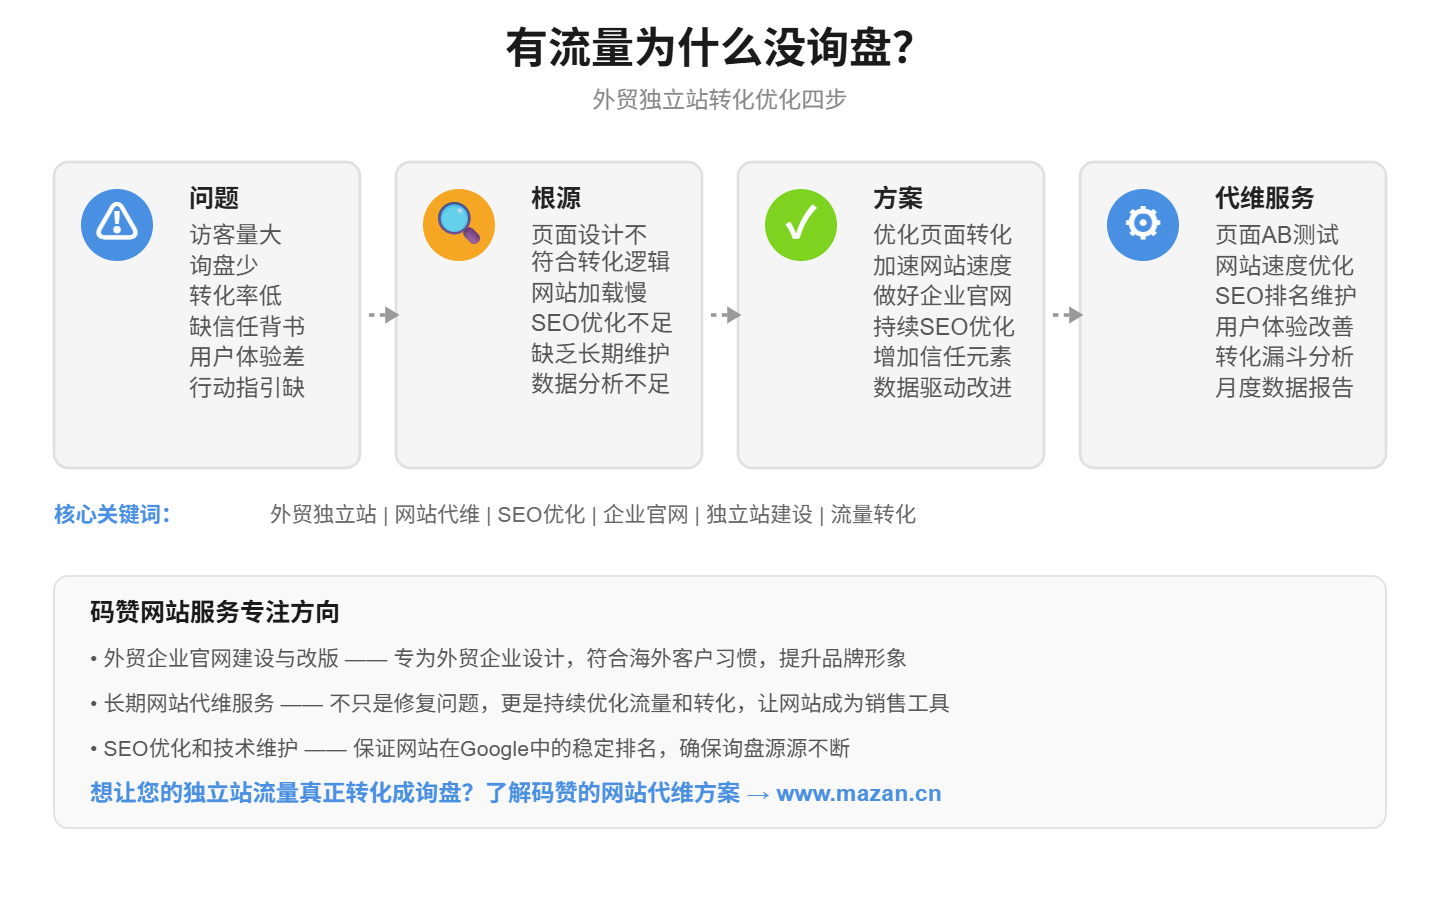The height and width of the screenshot is (900, 1440).
Task: Click the text 网站速度优化
Action: pyautogui.click(x=1285, y=265)
